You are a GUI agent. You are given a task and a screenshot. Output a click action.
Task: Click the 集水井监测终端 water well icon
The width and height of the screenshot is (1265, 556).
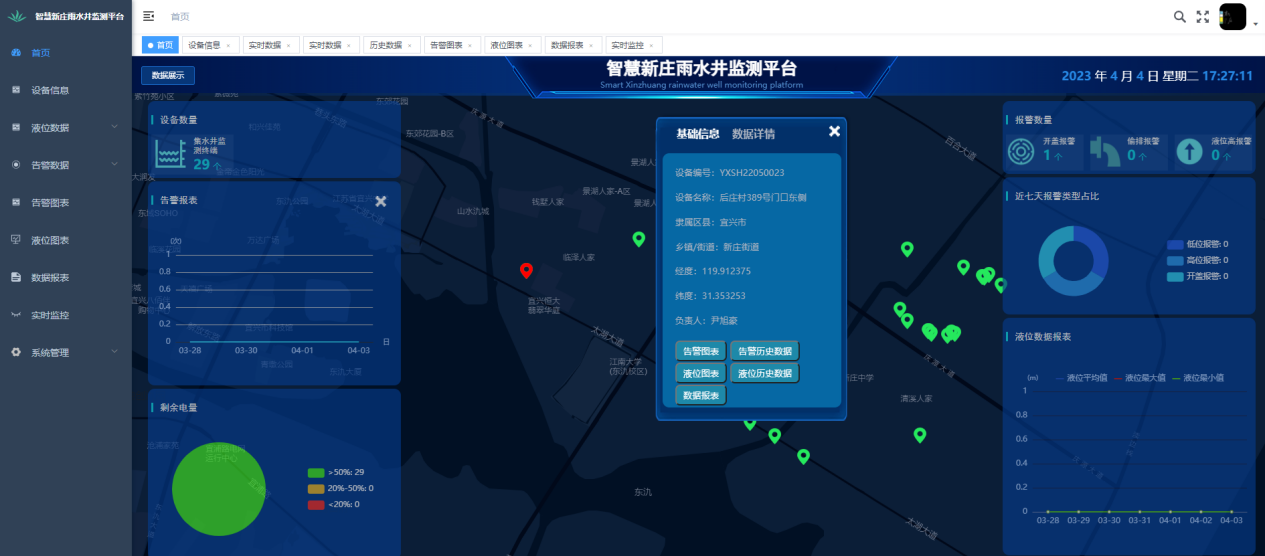[170, 154]
